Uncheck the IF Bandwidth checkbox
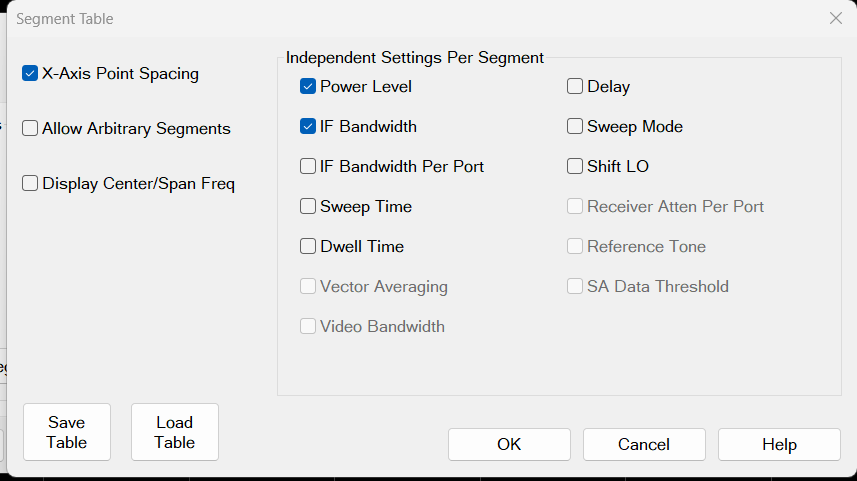 308,127
